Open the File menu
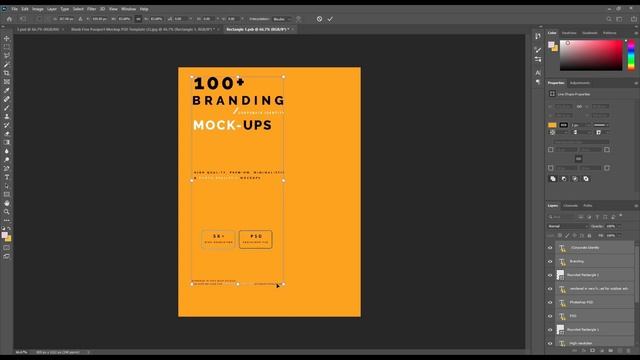 [14, 9]
